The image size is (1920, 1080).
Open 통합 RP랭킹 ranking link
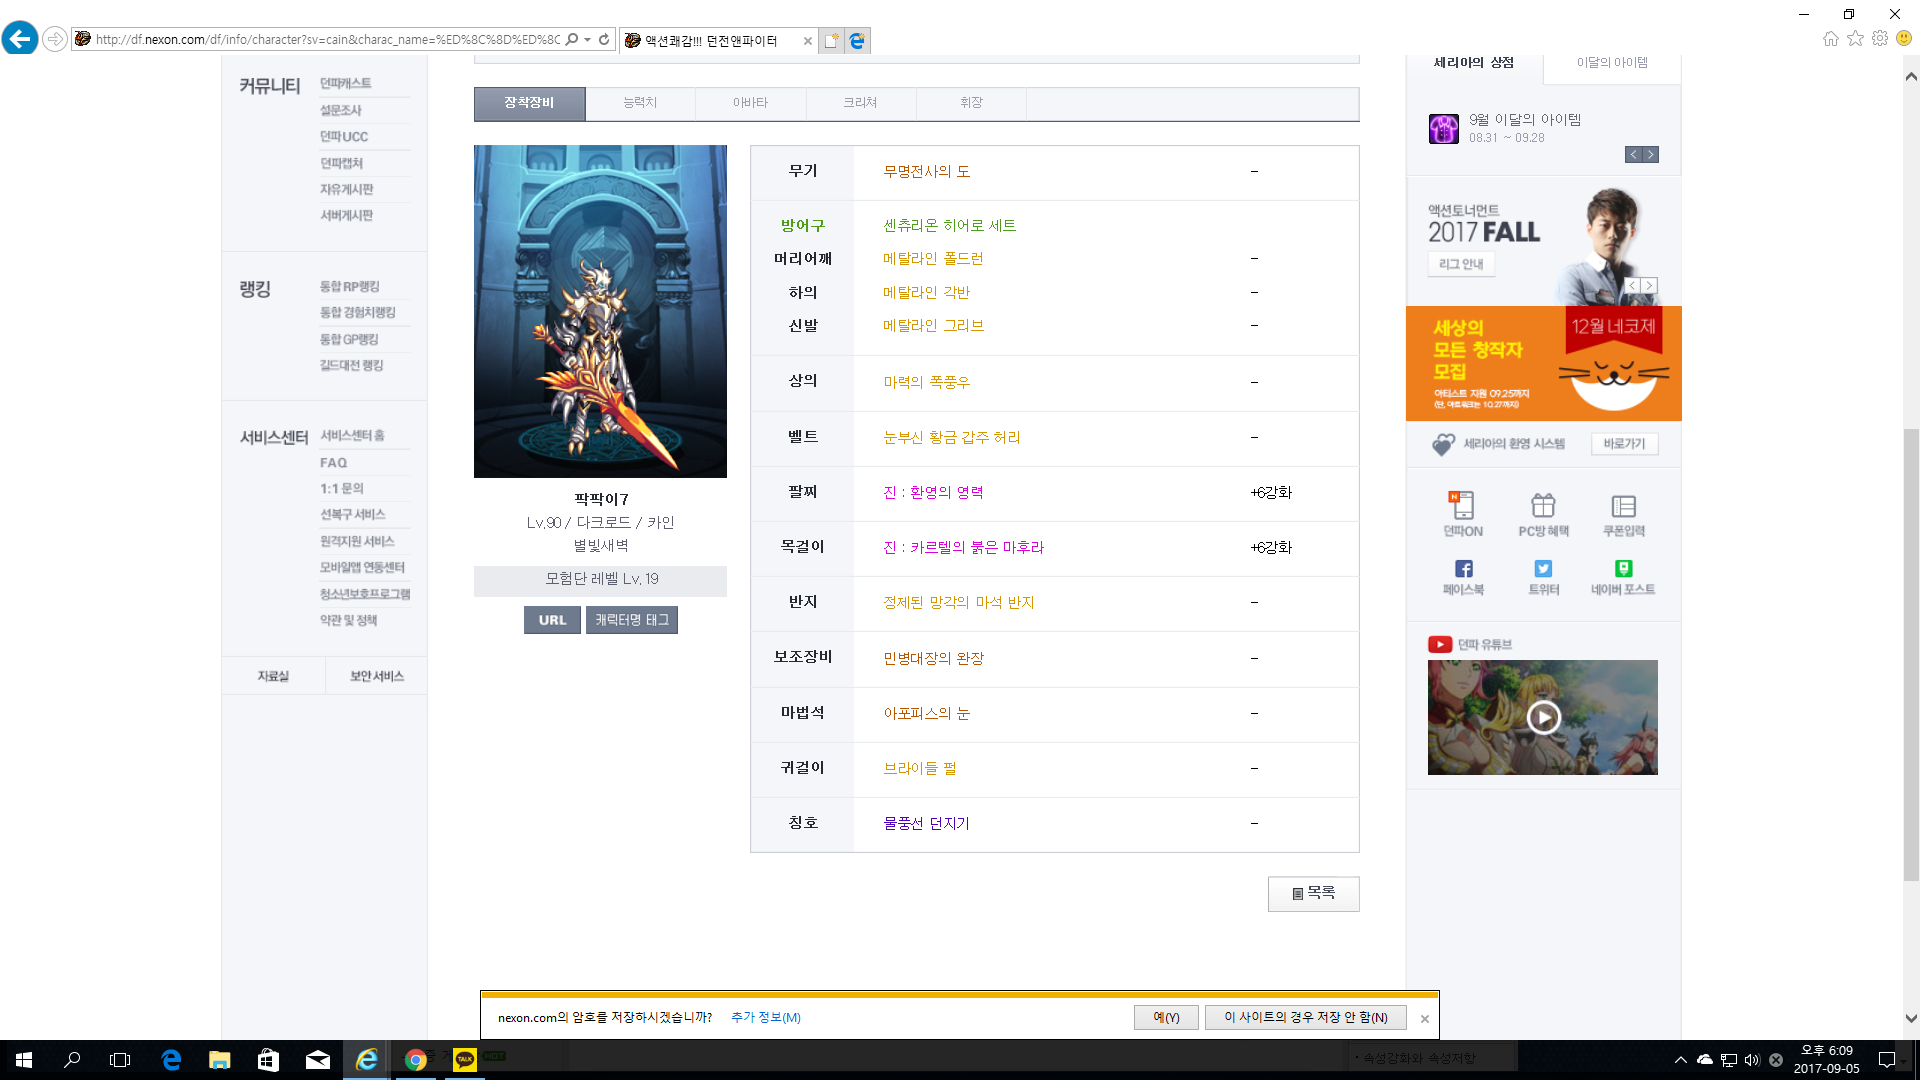click(349, 287)
